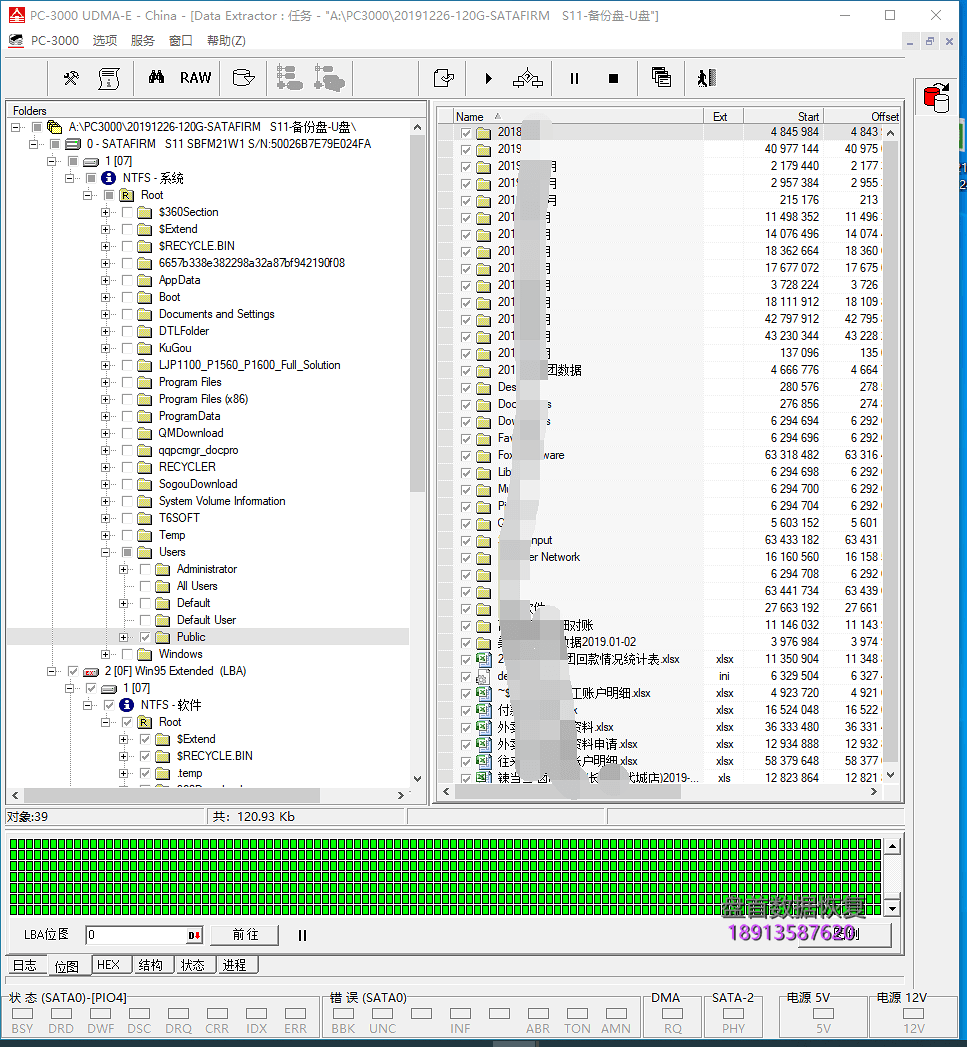This screenshot has width=967, height=1047.
Task: Pause the task with toolbar pause button
Action: click(574, 79)
